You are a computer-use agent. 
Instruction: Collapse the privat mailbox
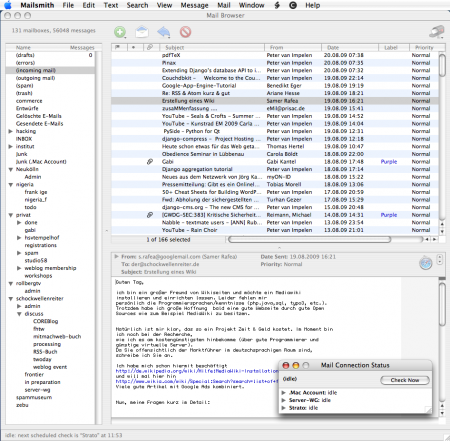[11, 215]
